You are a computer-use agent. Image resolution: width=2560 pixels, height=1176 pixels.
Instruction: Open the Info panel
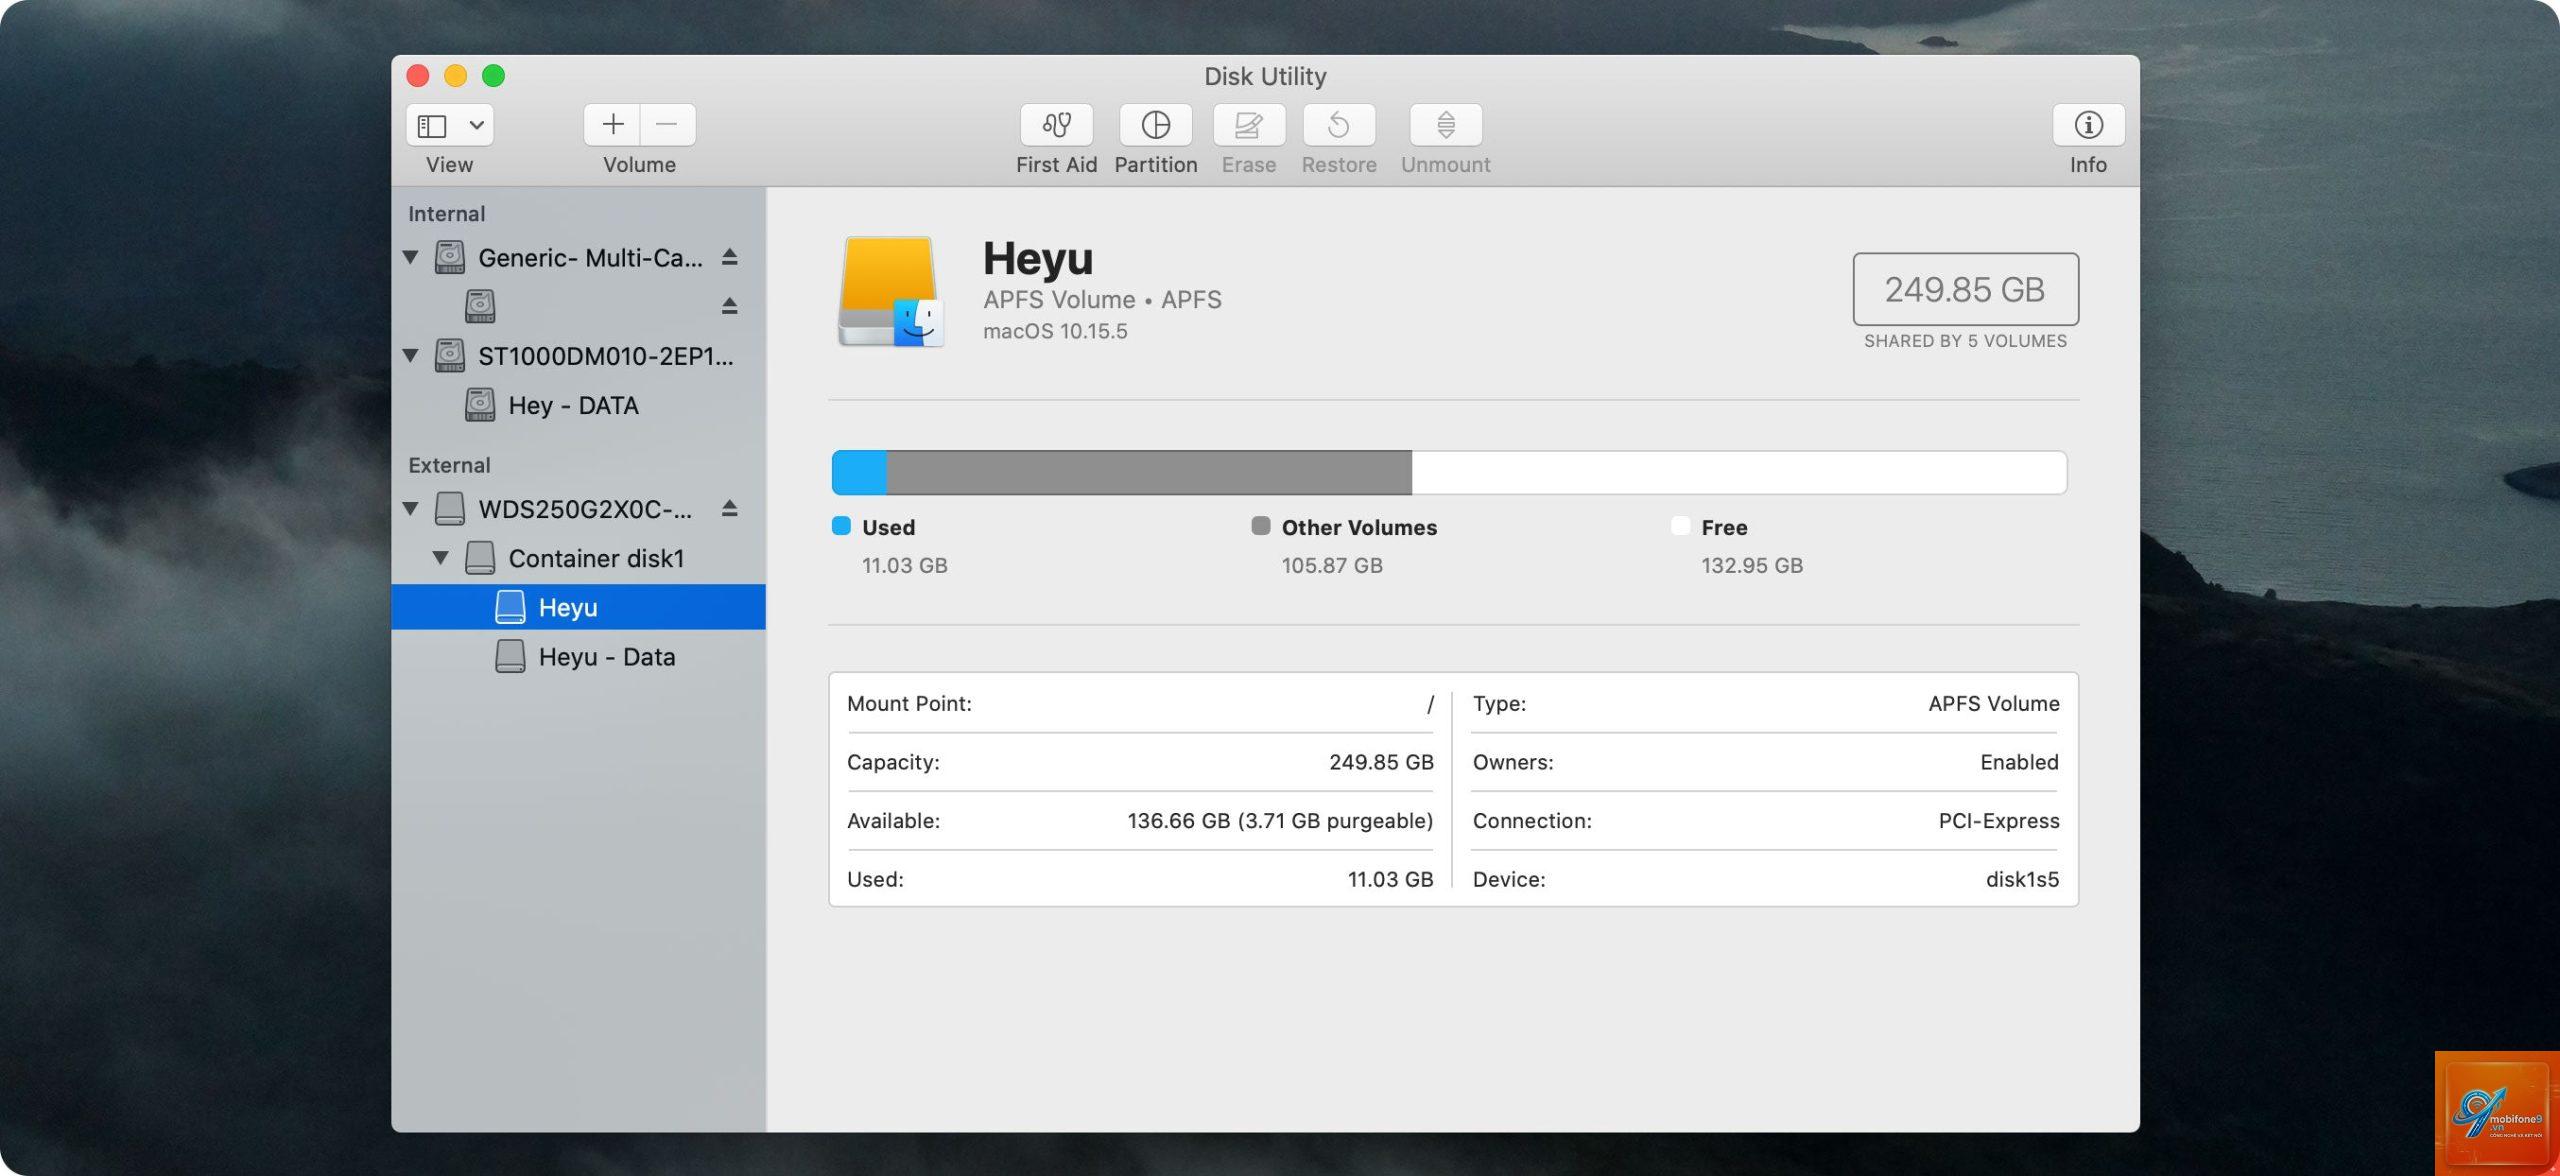(2088, 125)
